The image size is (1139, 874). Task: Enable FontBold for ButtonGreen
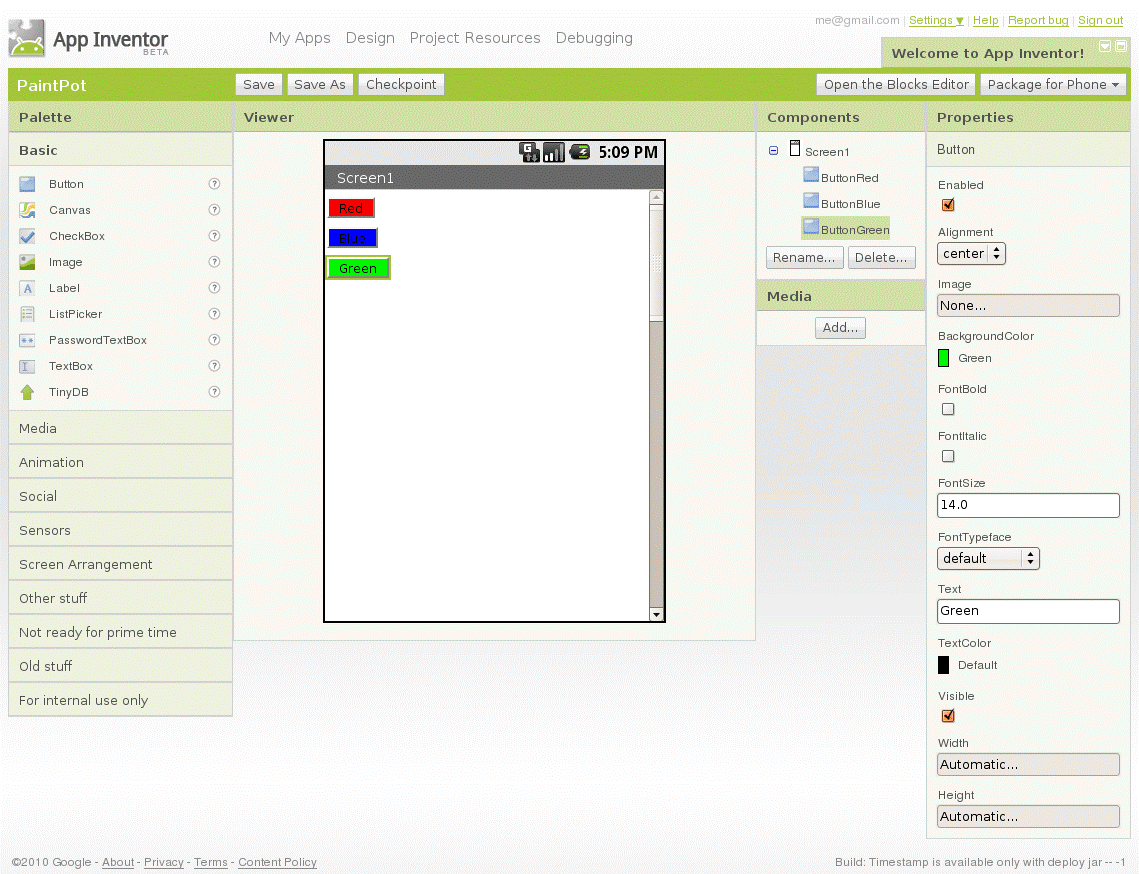coord(947,409)
